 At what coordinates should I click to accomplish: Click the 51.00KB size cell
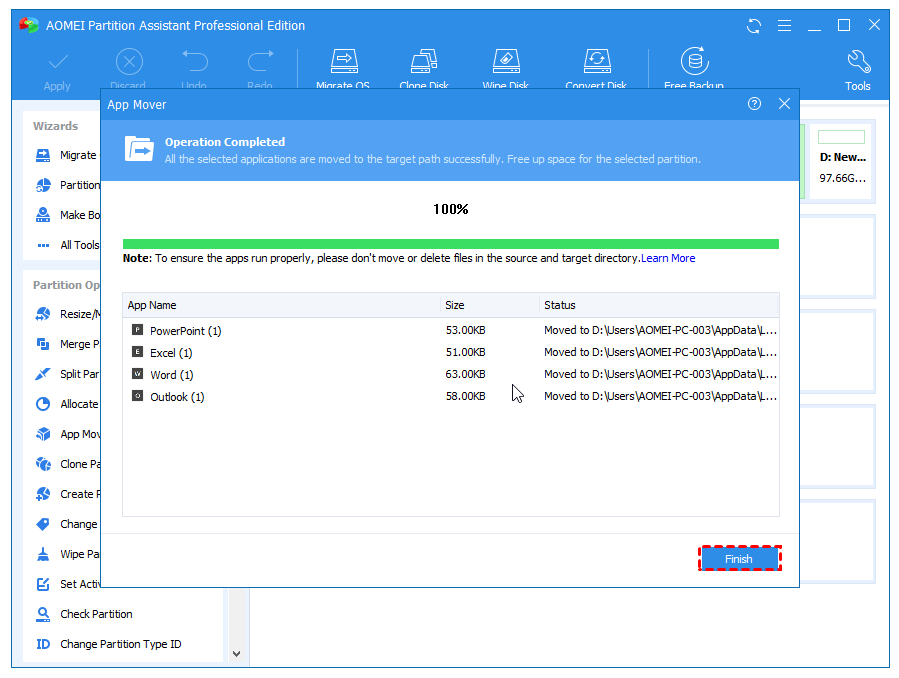pyautogui.click(x=466, y=352)
